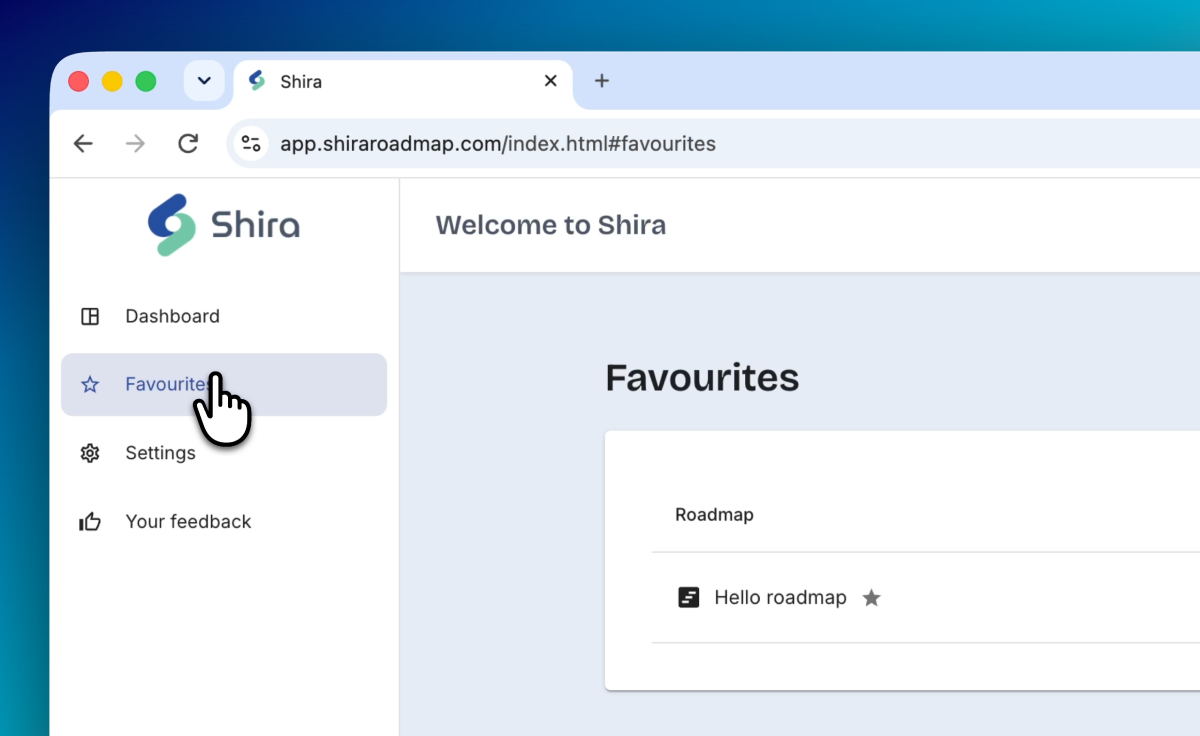Click the Settings gear icon

point(90,453)
